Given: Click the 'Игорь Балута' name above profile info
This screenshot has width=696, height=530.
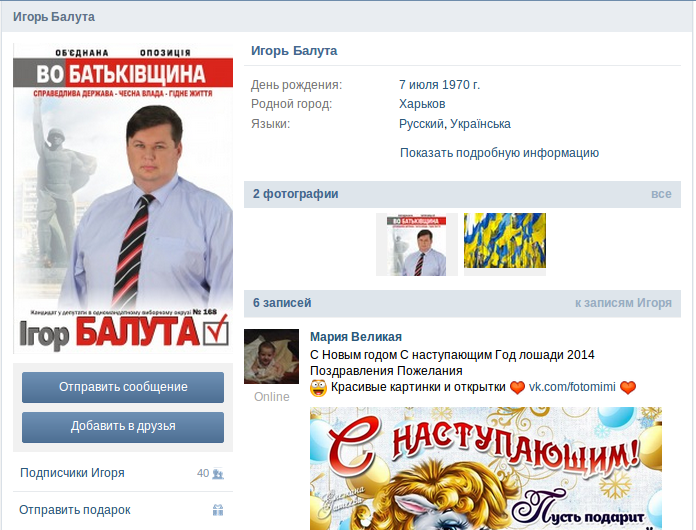Looking at the screenshot, I should coord(294,51).
